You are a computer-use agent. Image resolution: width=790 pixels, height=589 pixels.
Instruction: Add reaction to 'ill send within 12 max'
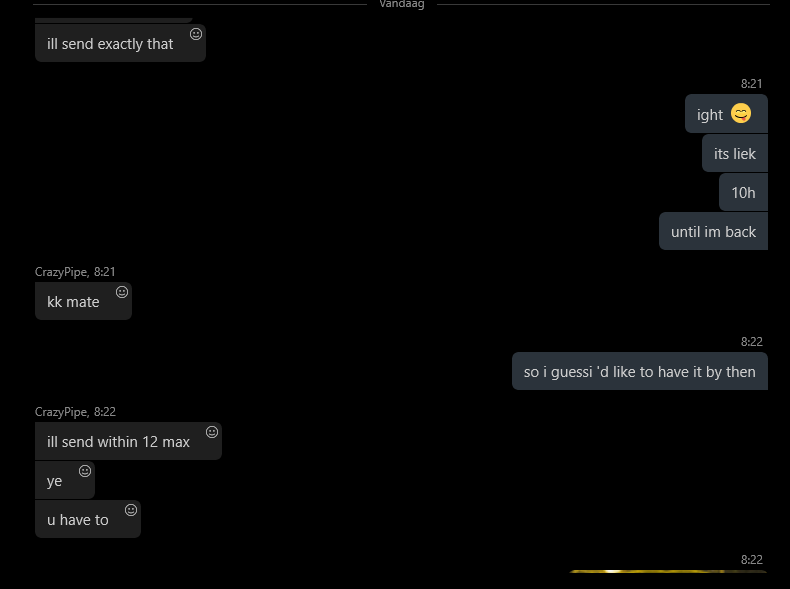[x=212, y=432]
